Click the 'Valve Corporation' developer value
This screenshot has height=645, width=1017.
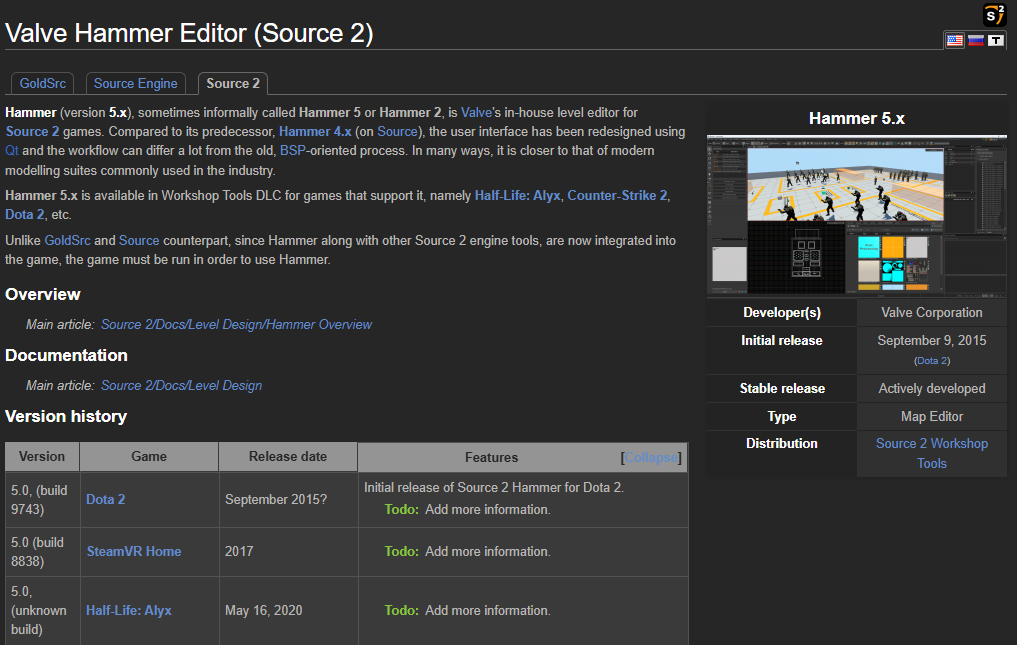(x=932, y=313)
